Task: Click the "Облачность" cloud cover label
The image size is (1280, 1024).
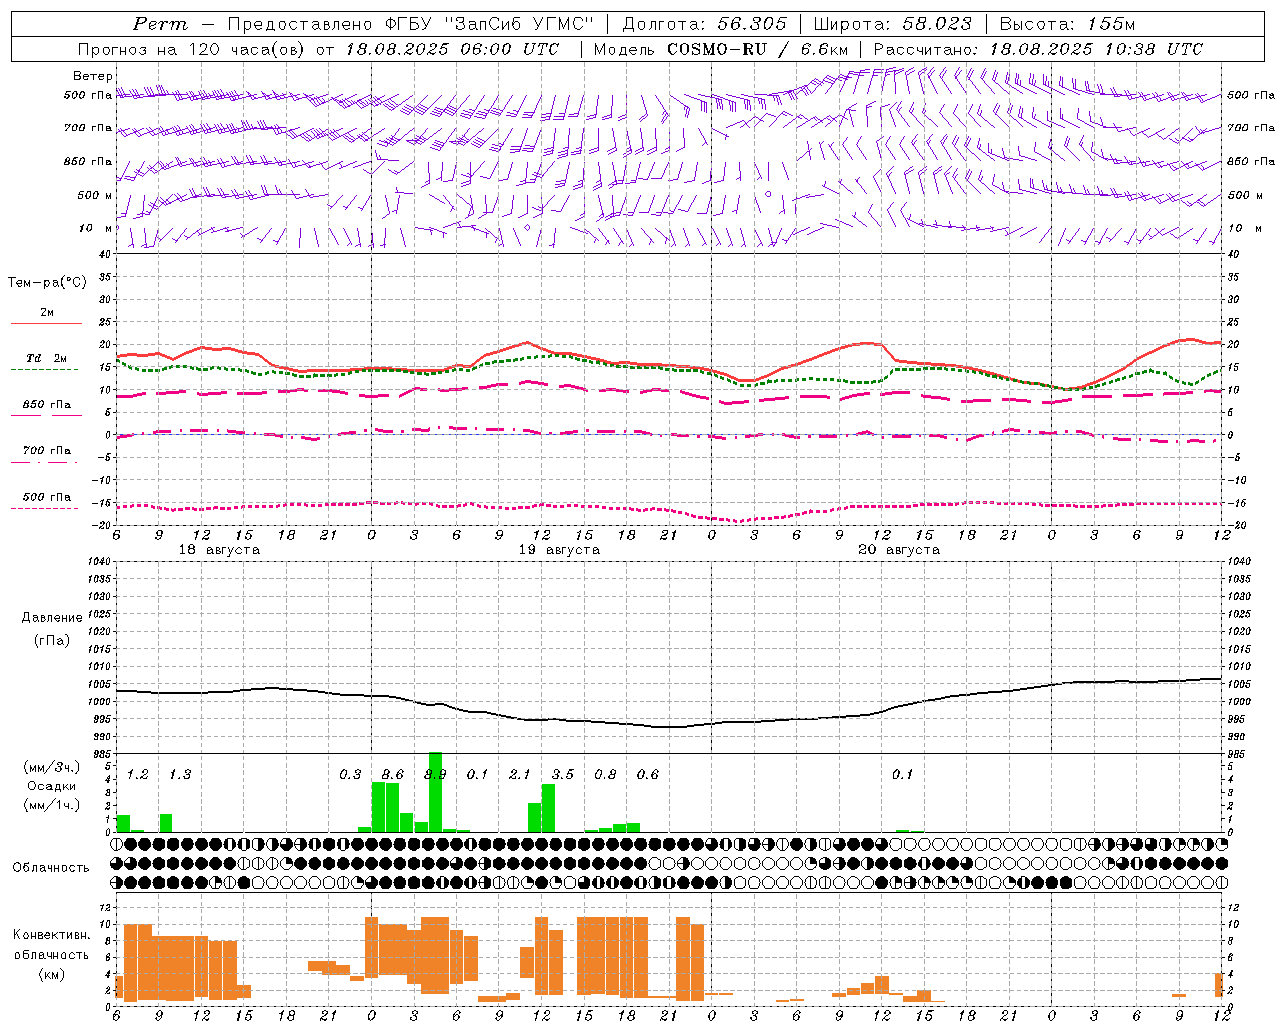Action: click(51, 868)
